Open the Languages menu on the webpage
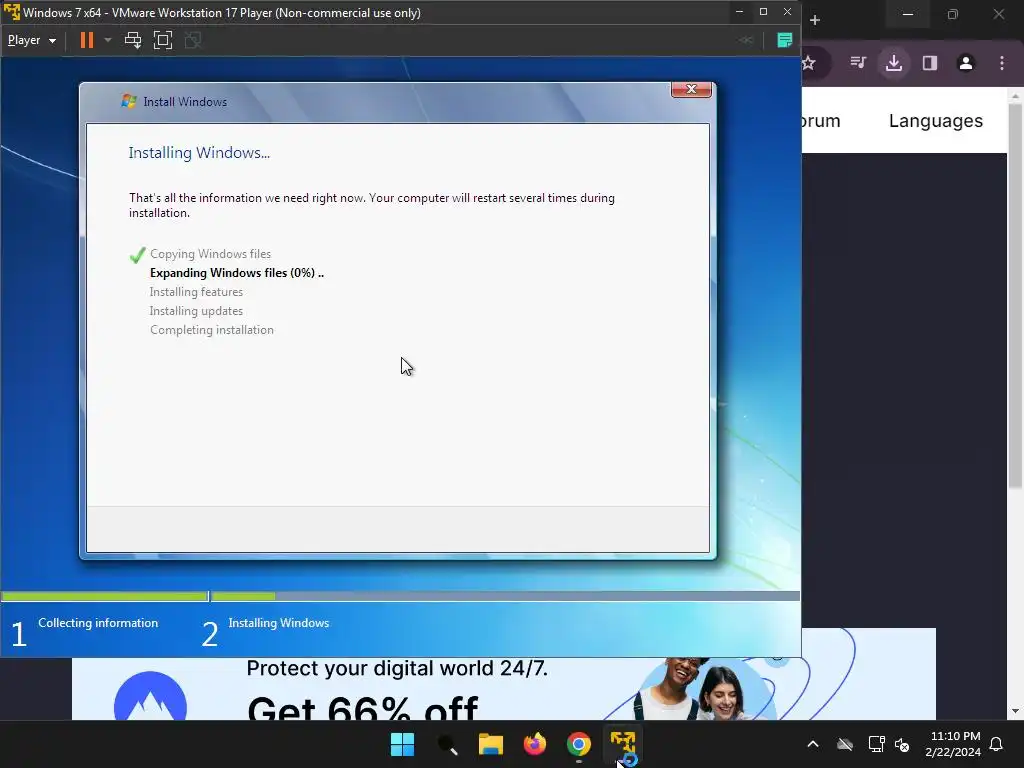Image resolution: width=1024 pixels, height=768 pixels. (x=935, y=121)
